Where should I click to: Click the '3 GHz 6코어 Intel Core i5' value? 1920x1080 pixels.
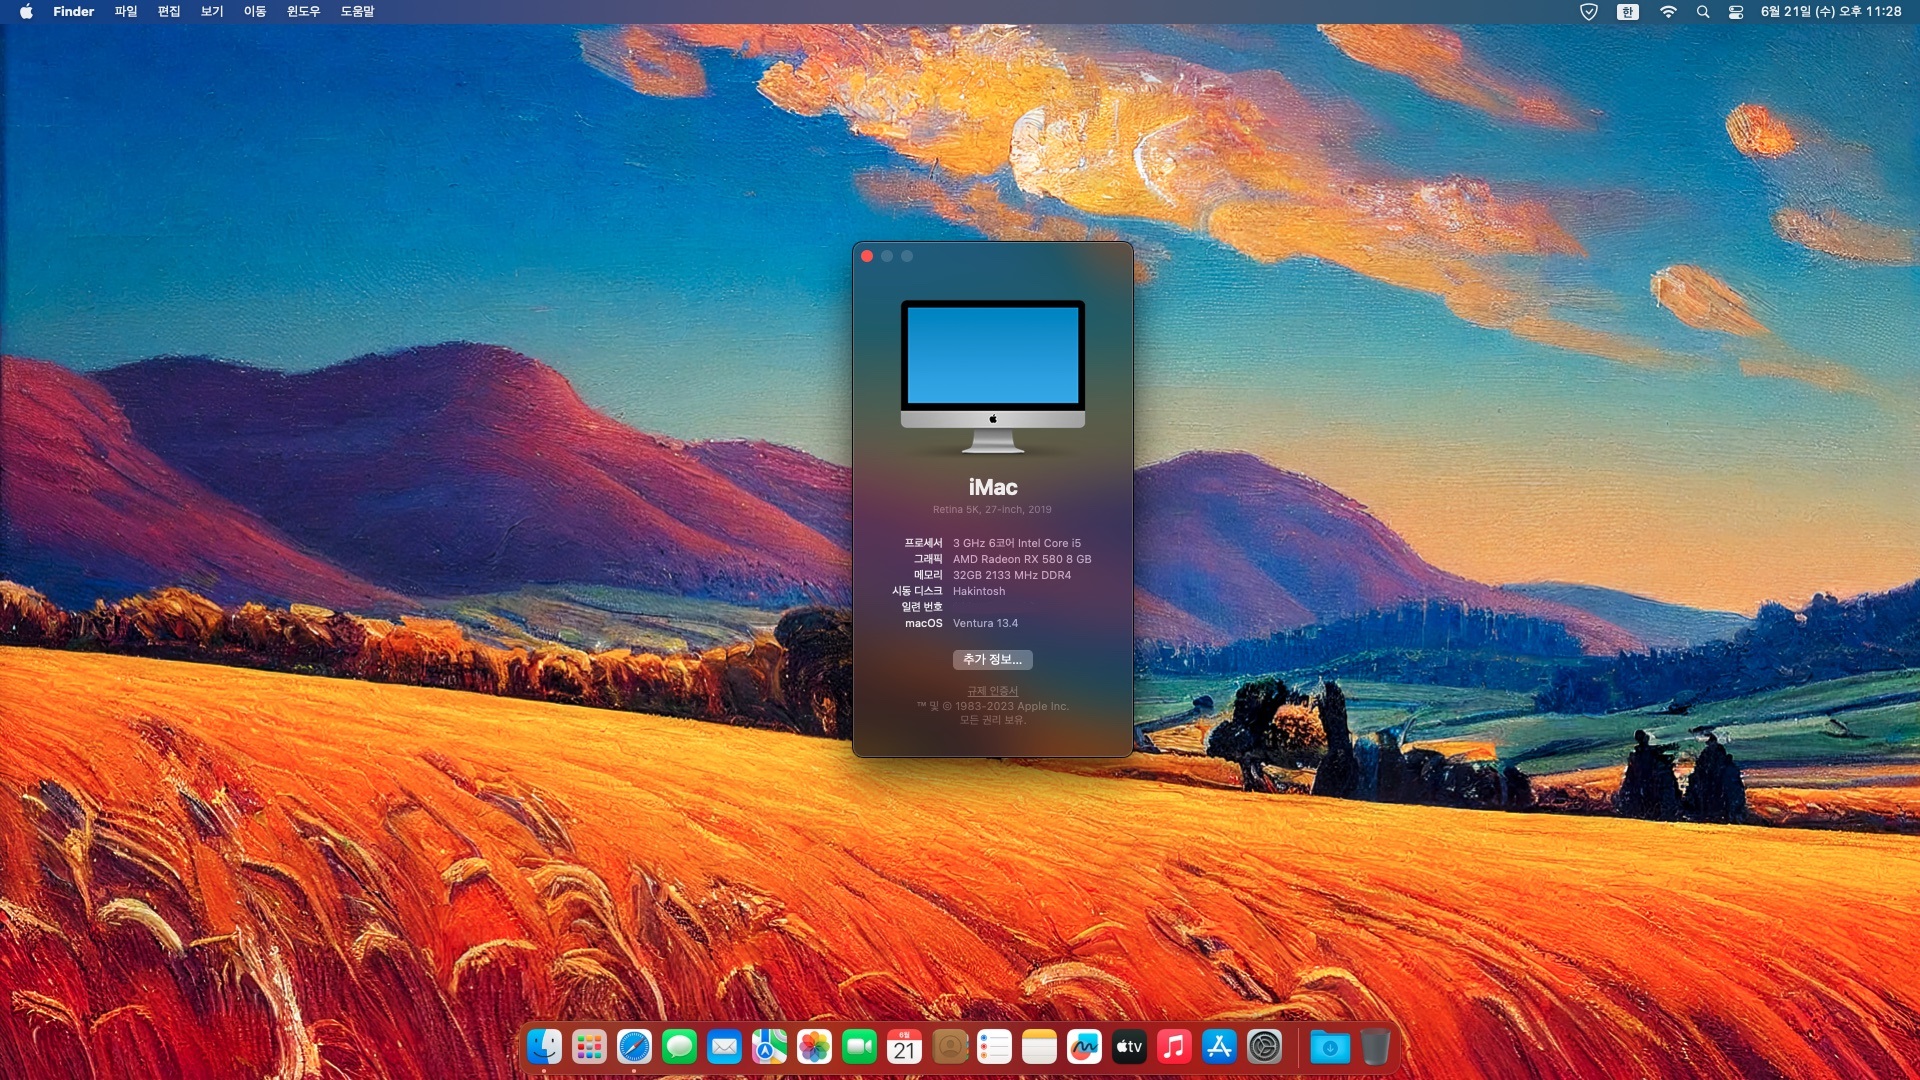pos(1016,543)
